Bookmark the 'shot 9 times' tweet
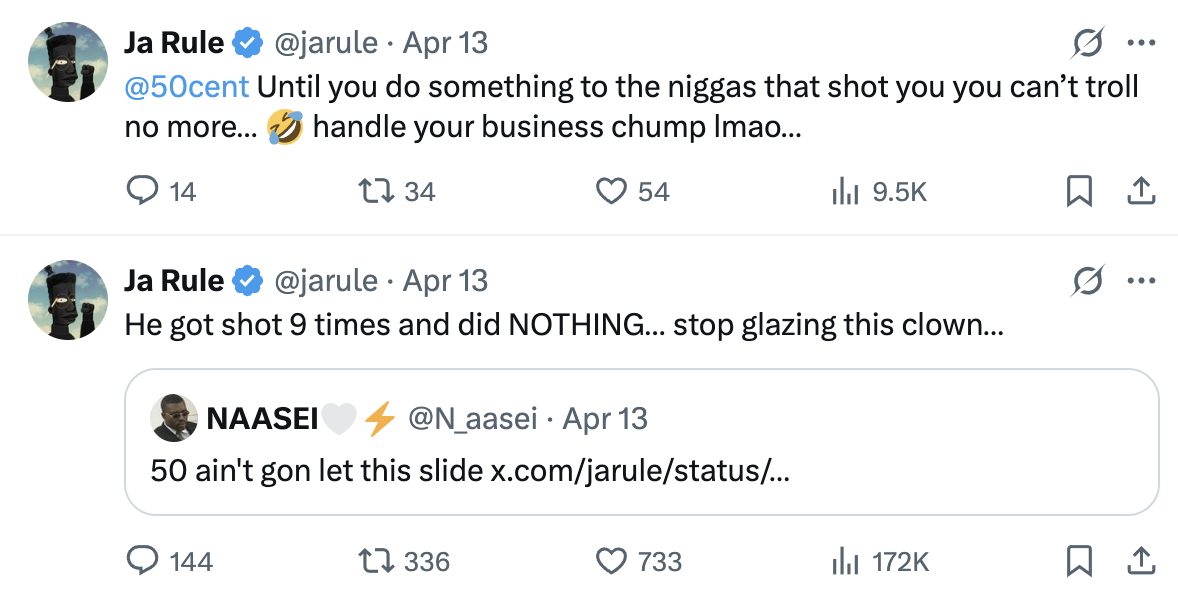Screen dimensions: 1178x602 [1079, 561]
